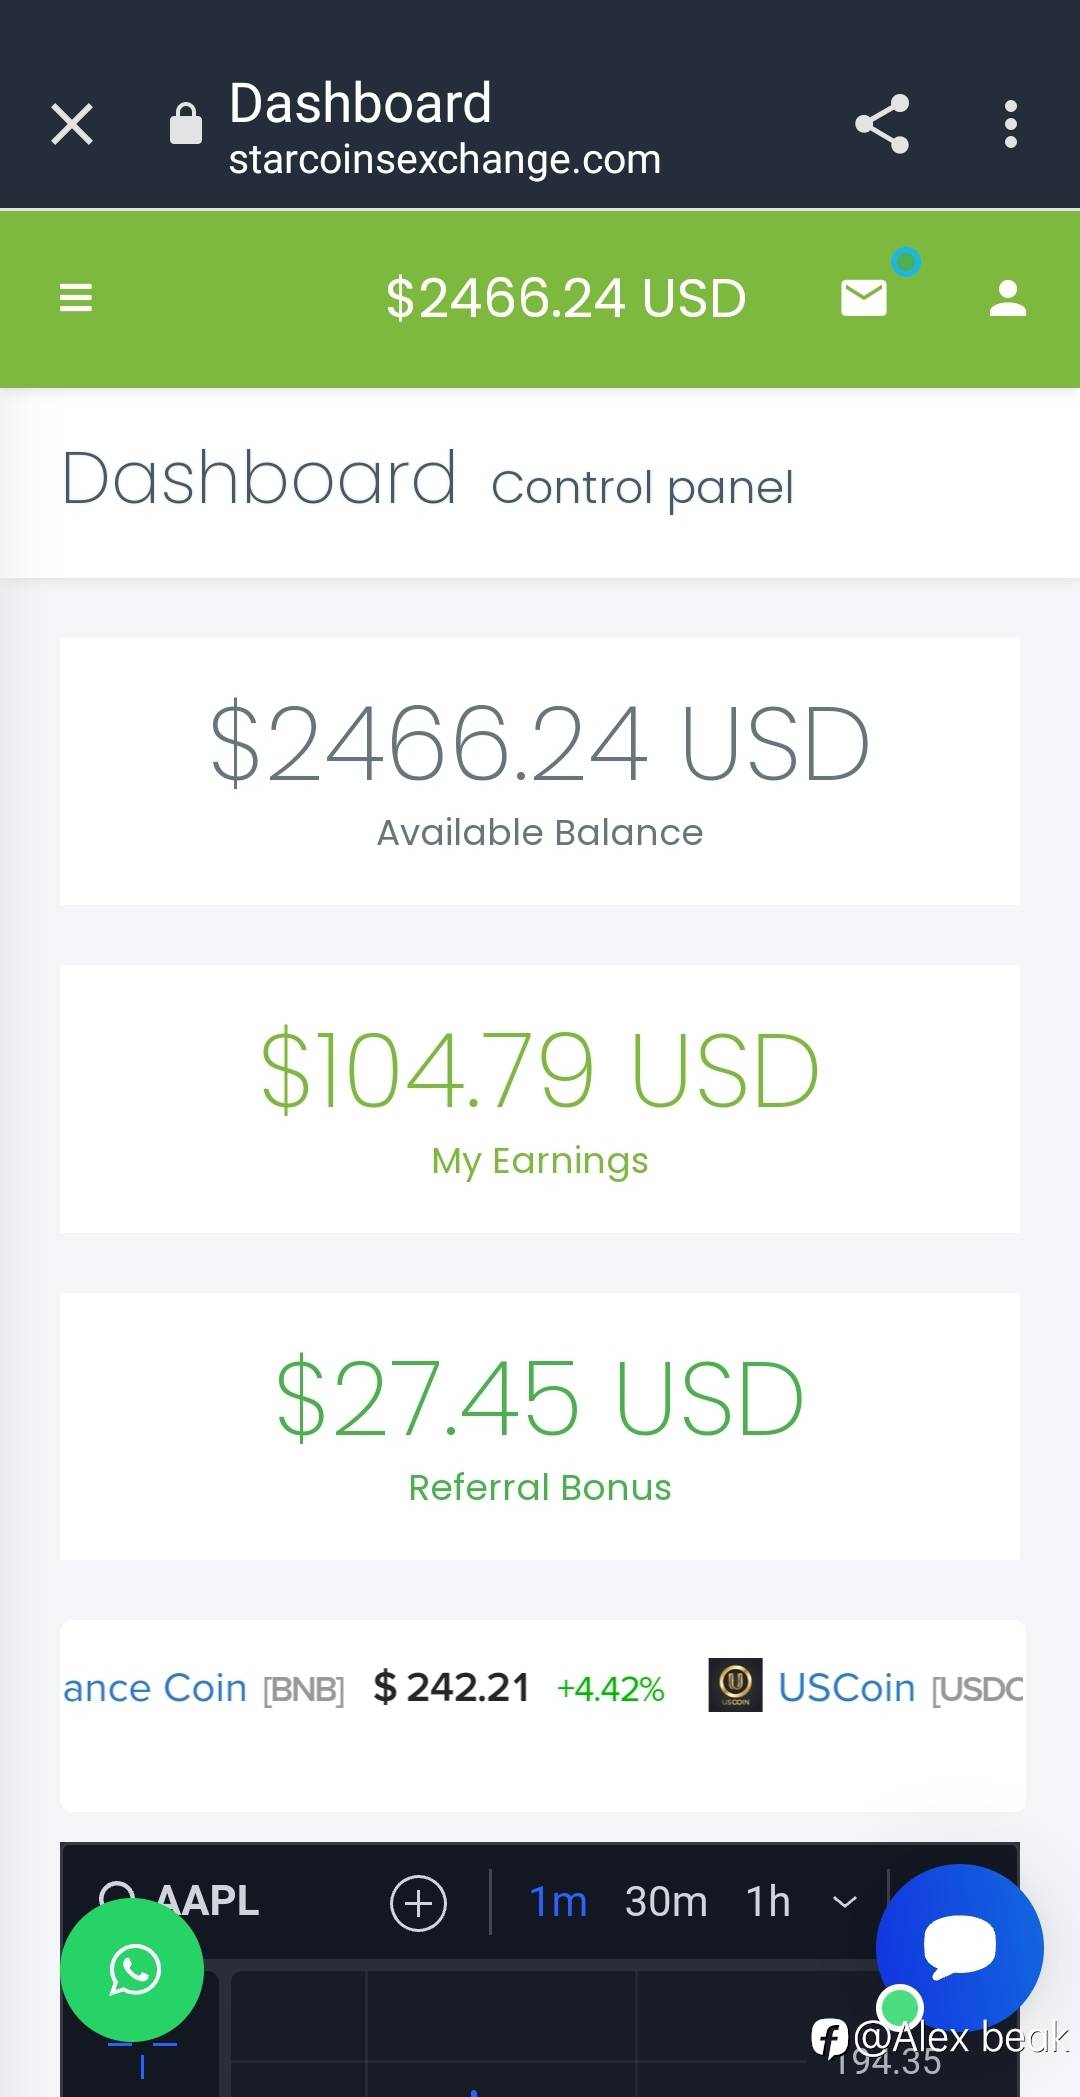
Task: Click the USCoin logo icon
Action: click(x=735, y=1685)
